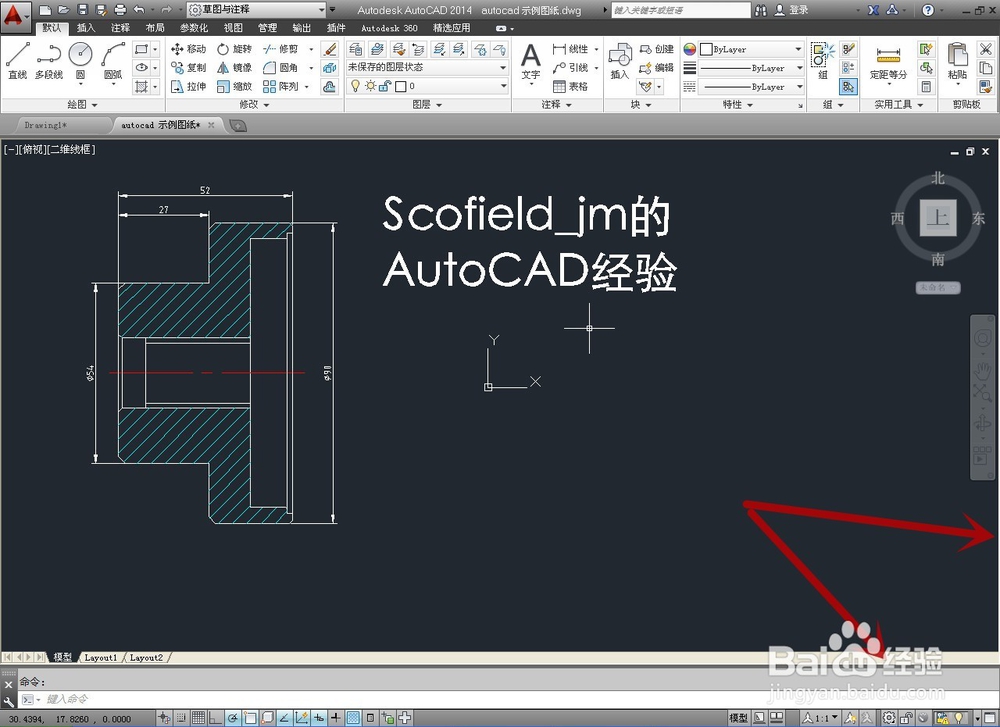This screenshot has height=727, width=1000.
Task: Click the Plot/Print icon in quick access toolbar
Action: click(x=120, y=10)
